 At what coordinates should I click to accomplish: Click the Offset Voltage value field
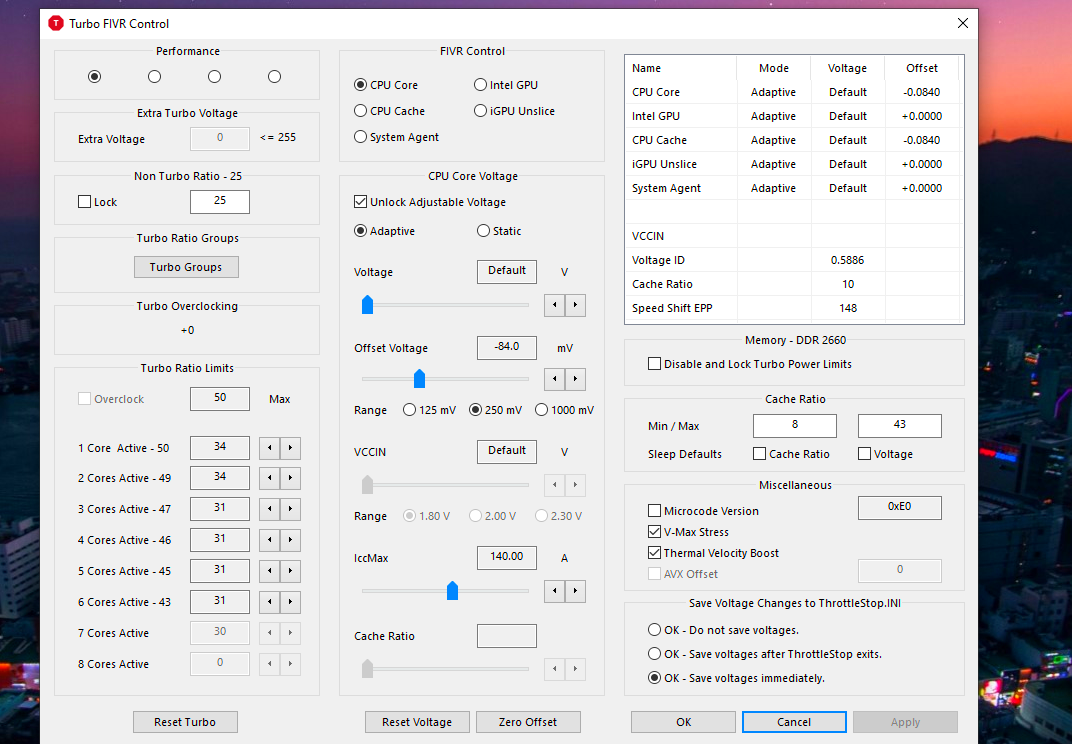click(x=507, y=347)
